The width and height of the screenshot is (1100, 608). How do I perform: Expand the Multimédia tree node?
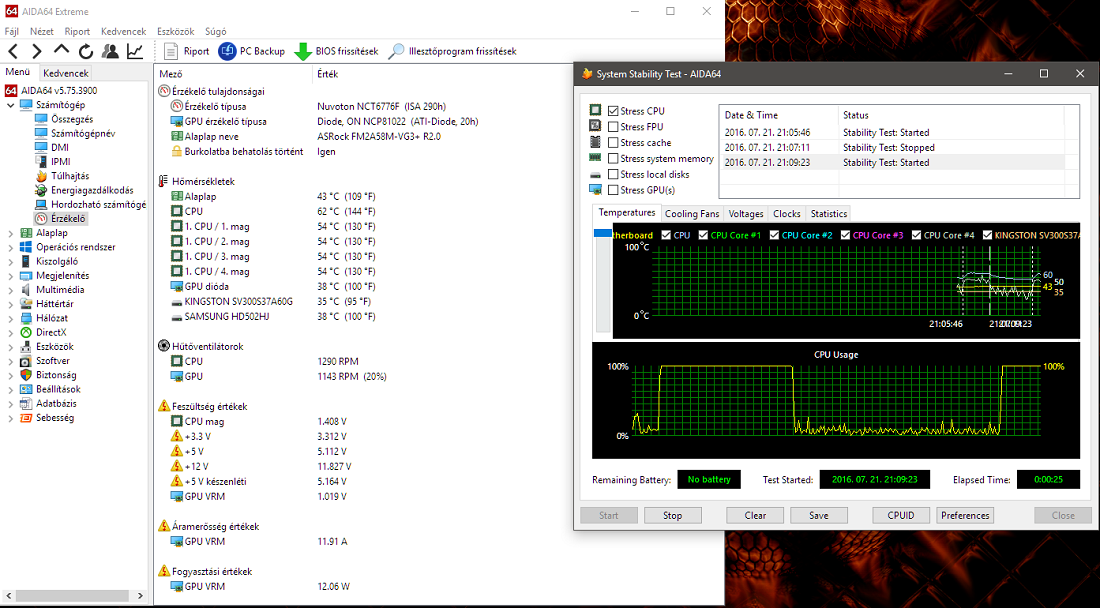(11, 290)
